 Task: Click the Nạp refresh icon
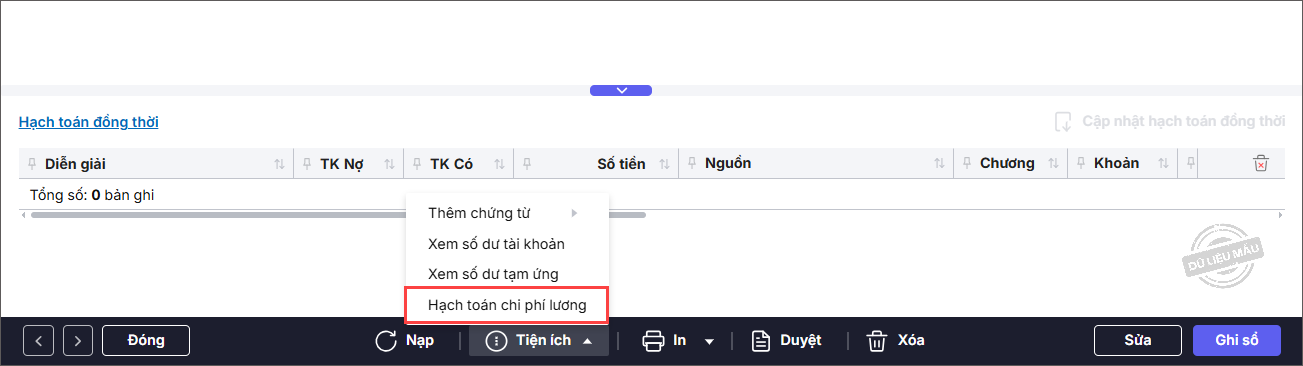[x=386, y=341]
